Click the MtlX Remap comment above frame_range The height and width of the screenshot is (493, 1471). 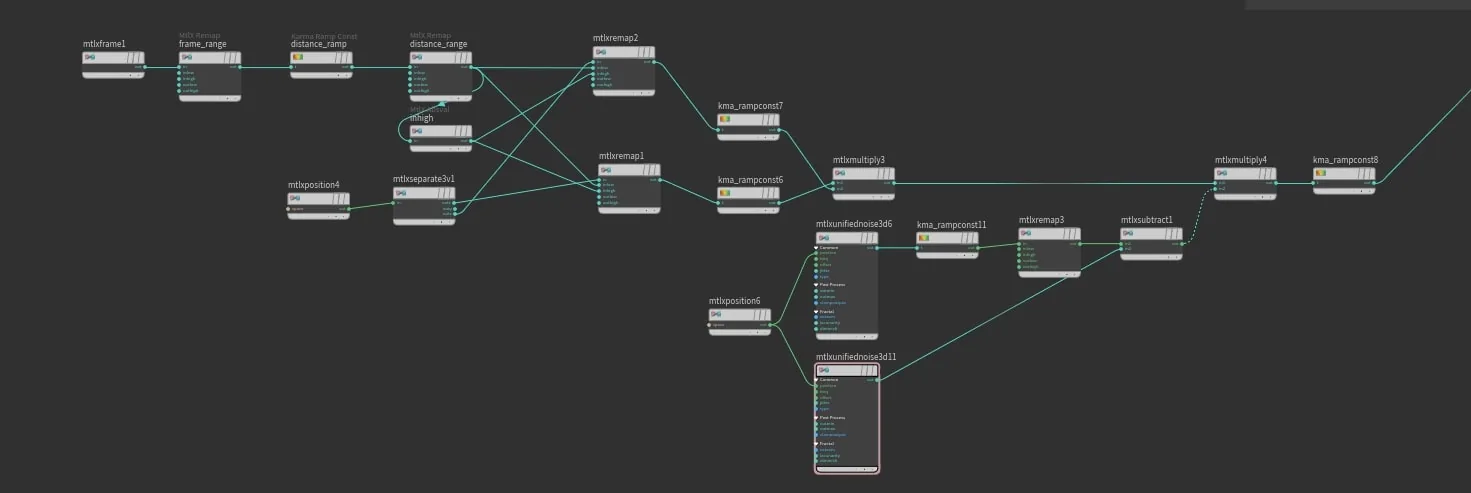pyautogui.click(x=200, y=35)
